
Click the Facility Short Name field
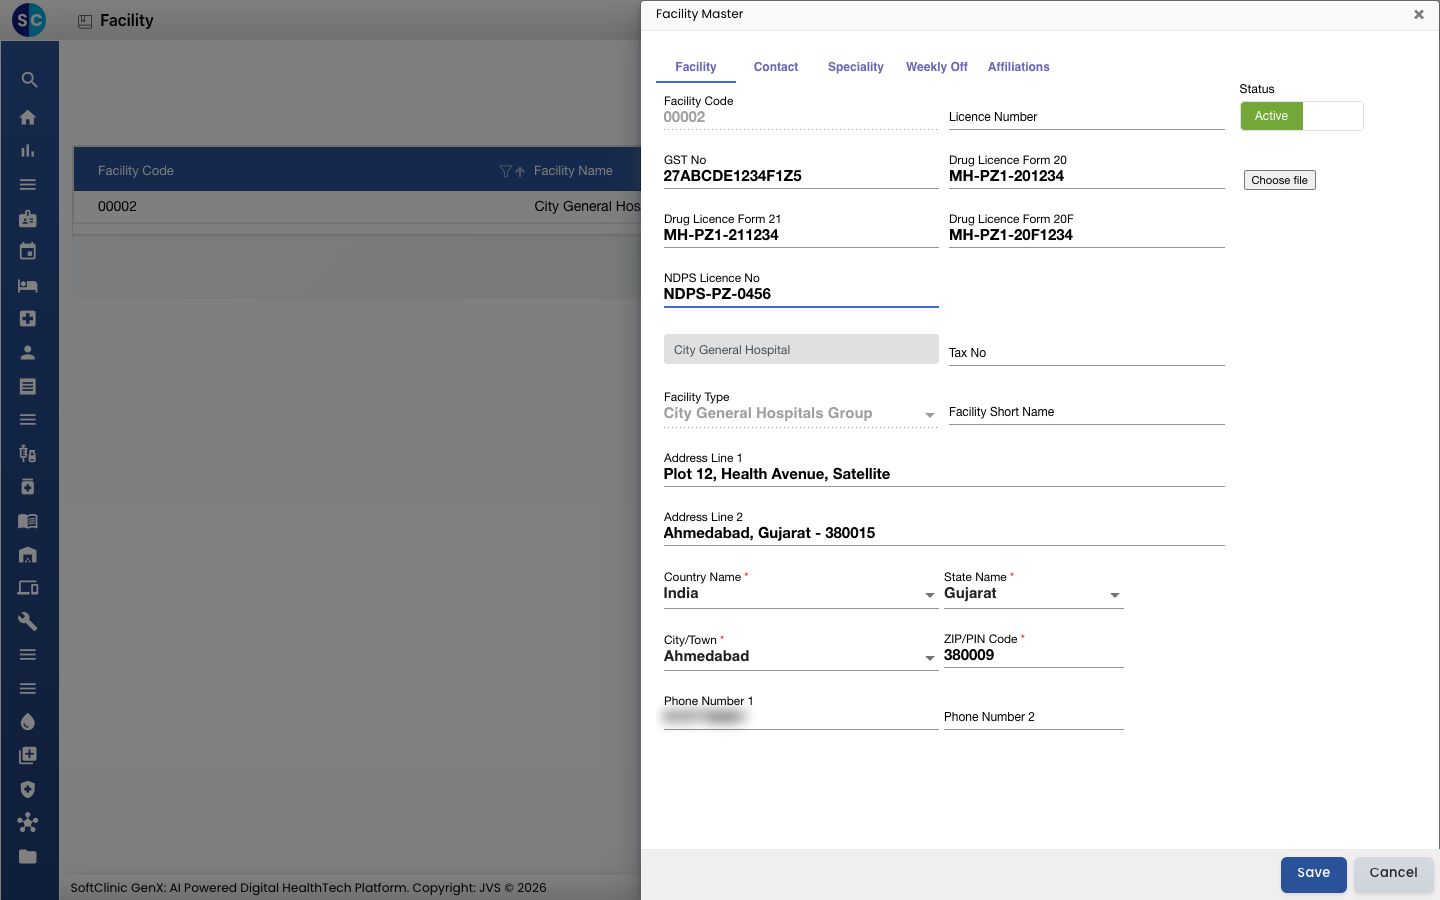(1086, 412)
